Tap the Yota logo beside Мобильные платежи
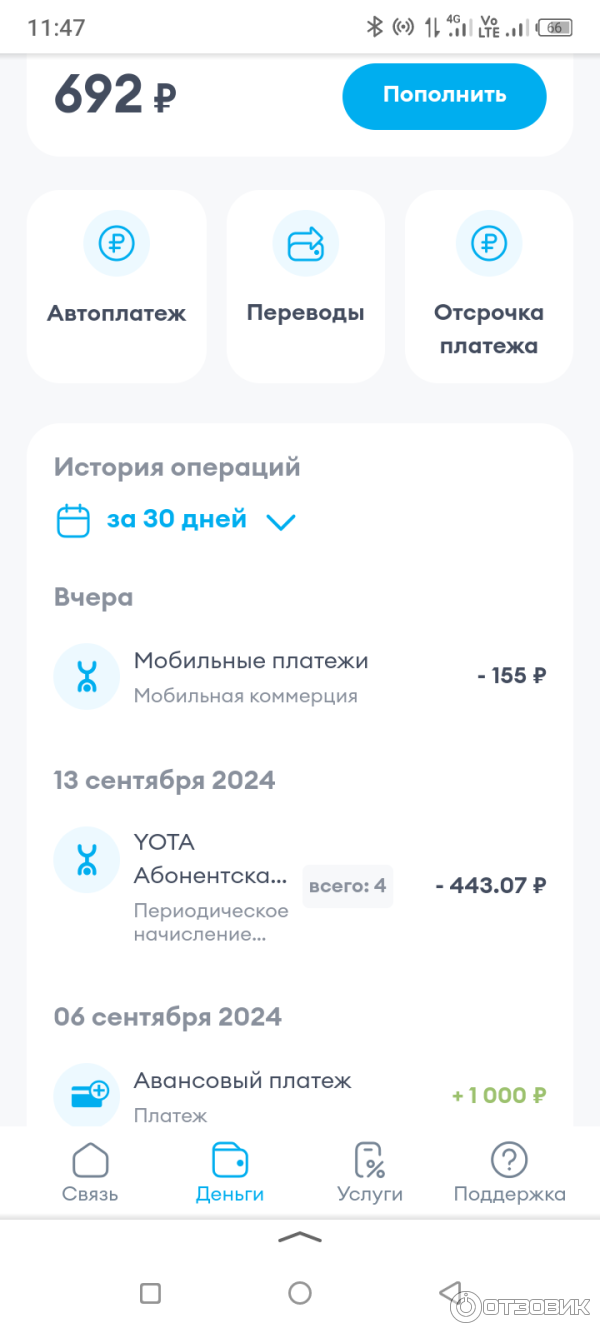Image resolution: width=600 pixels, height=1333 pixels. [x=87, y=676]
